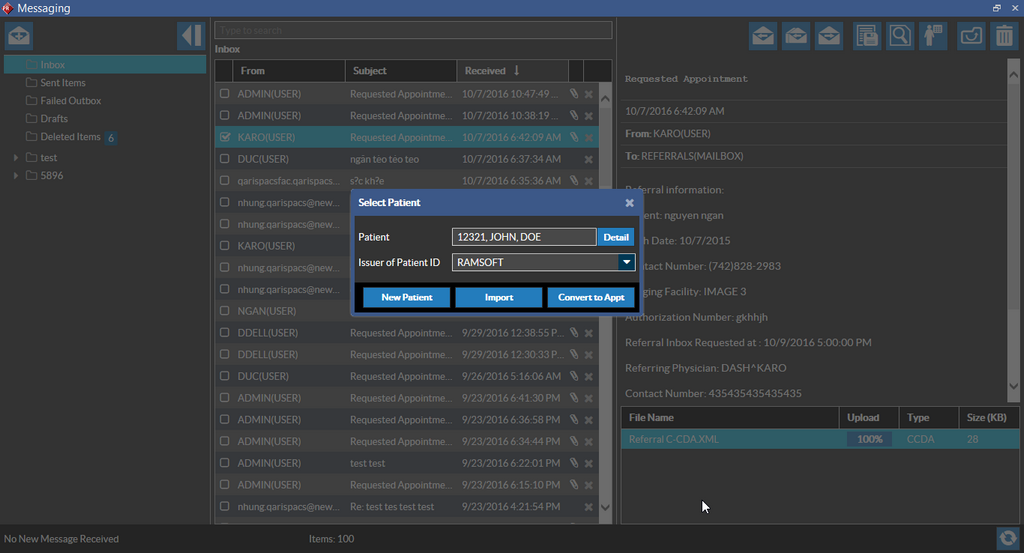This screenshot has height=553, width=1024.
Task: Click the Reply envelope icon
Action: point(764,36)
